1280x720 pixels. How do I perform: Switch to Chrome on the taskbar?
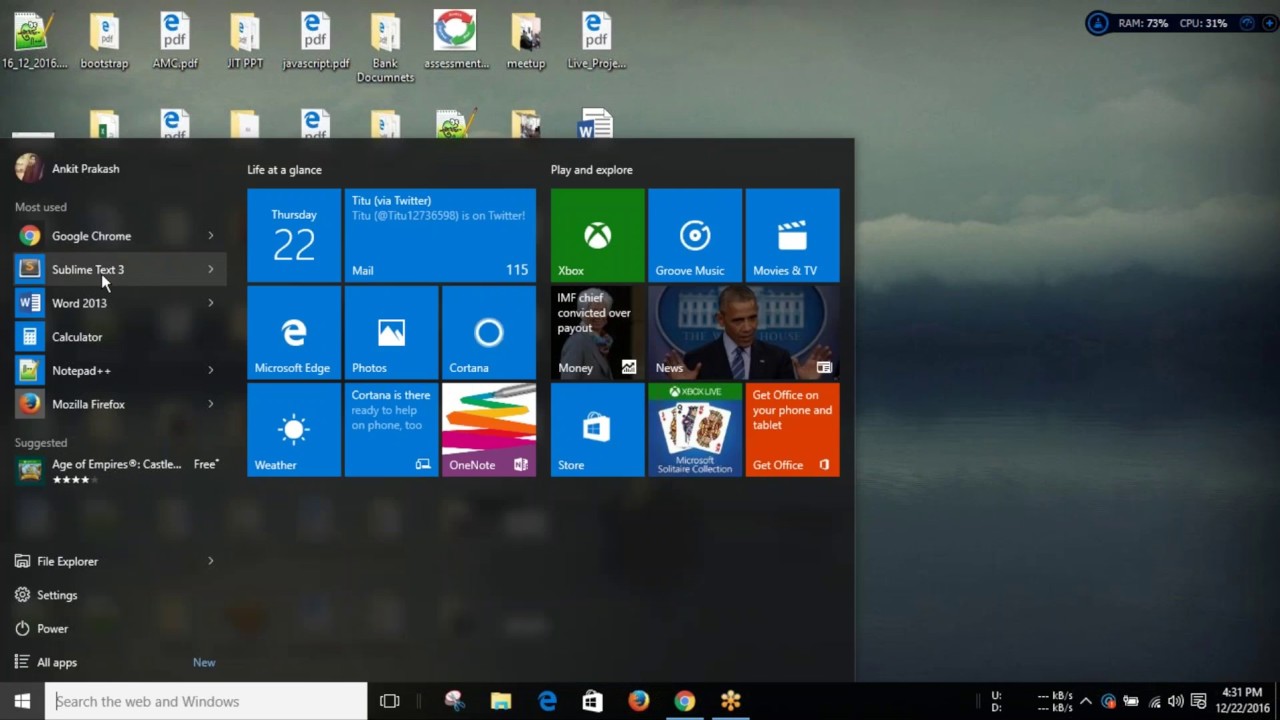click(x=685, y=701)
